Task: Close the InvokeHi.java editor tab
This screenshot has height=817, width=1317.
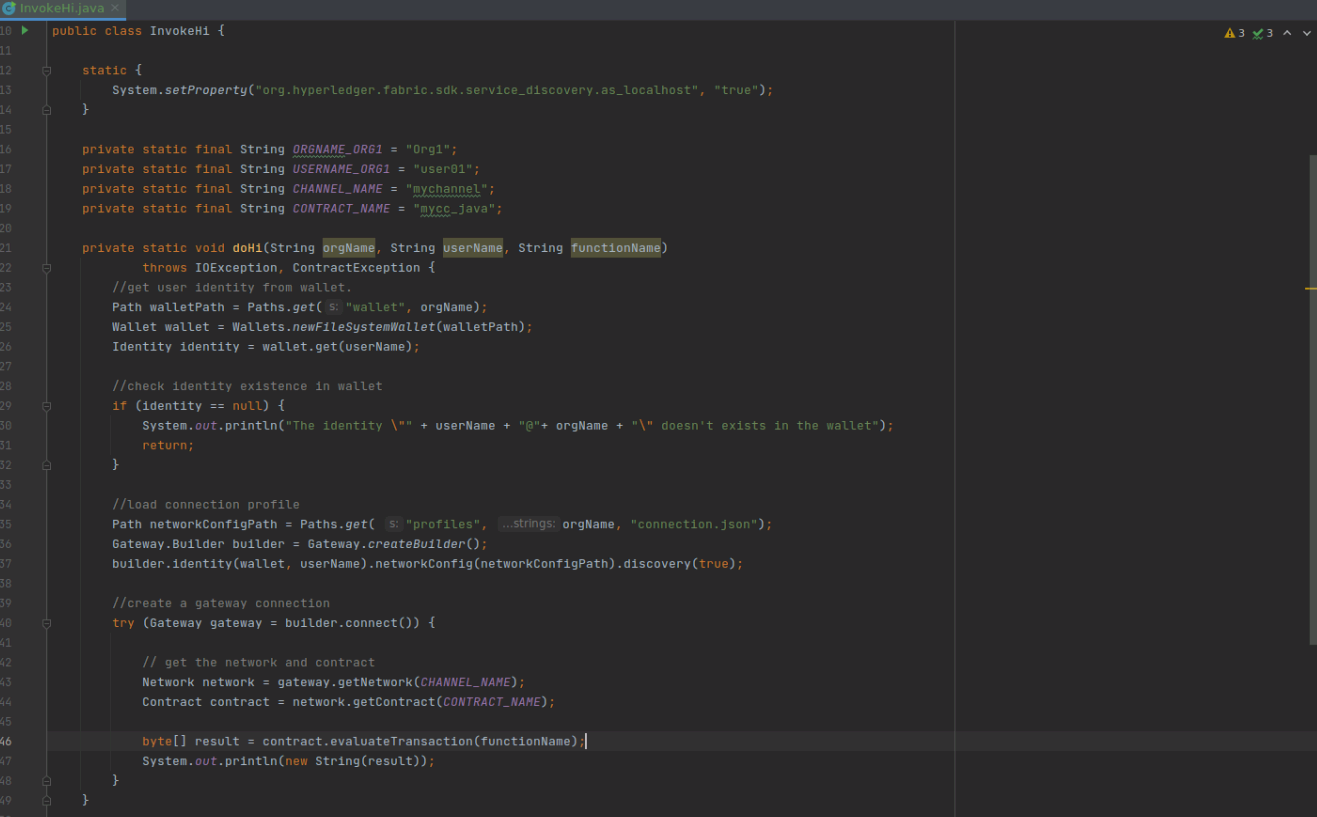Action: pyautogui.click(x=114, y=8)
